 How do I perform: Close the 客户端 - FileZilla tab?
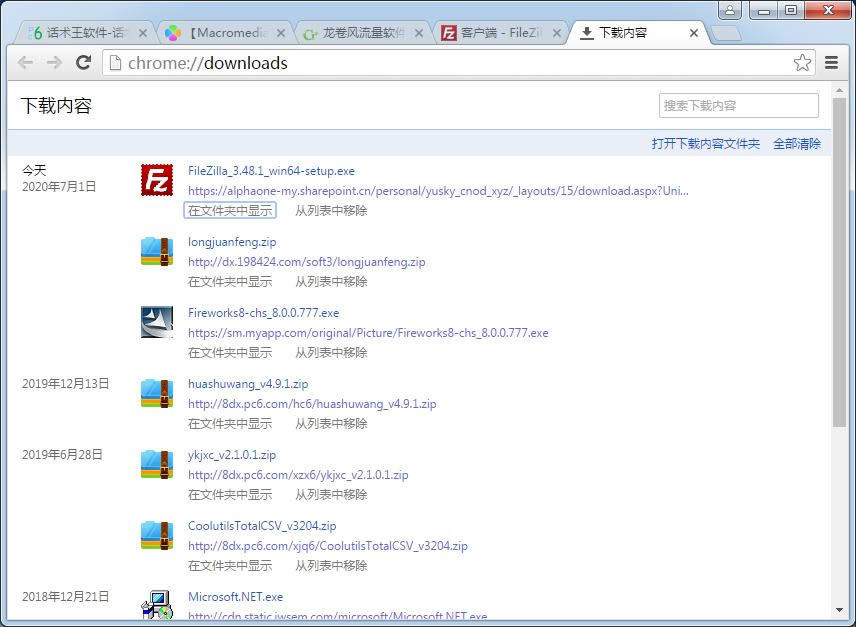click(x=557, y=33)
